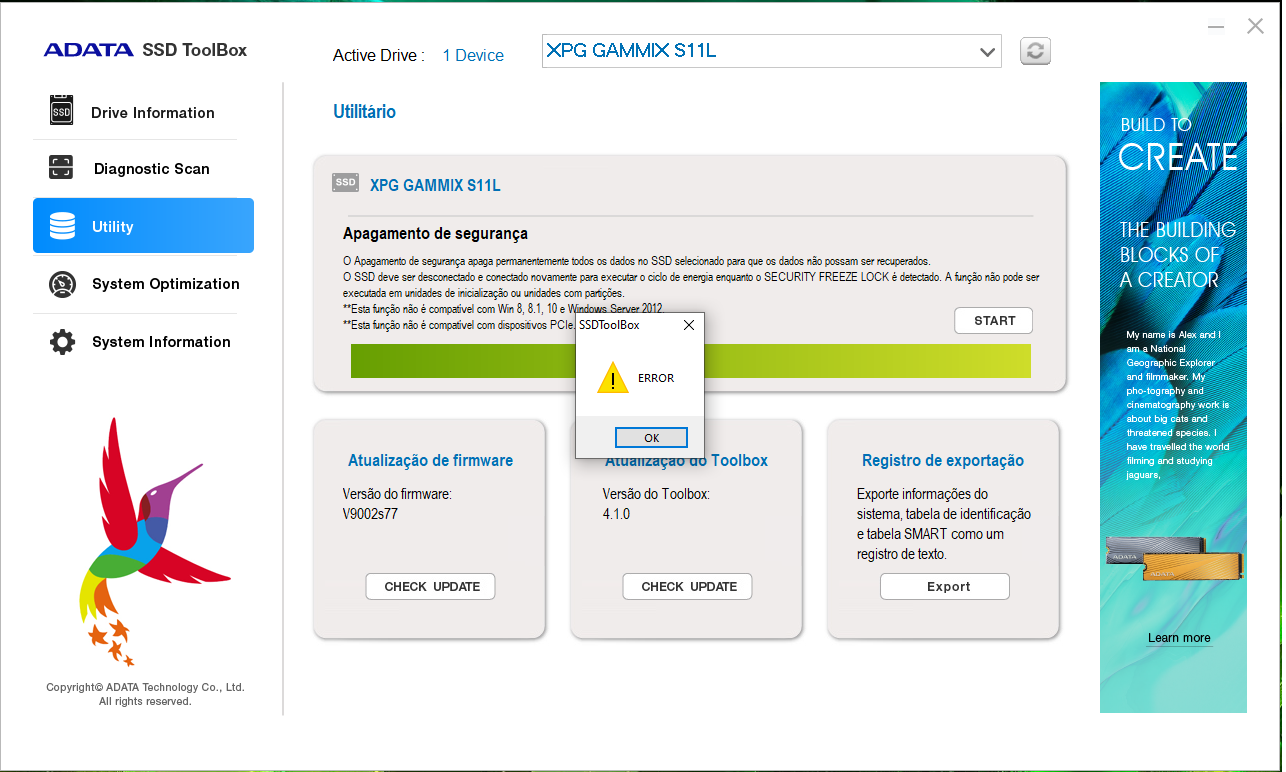Viewport: 1286px width, 772px height.
Task: Select the Utility section
Action: pos(143,226)
